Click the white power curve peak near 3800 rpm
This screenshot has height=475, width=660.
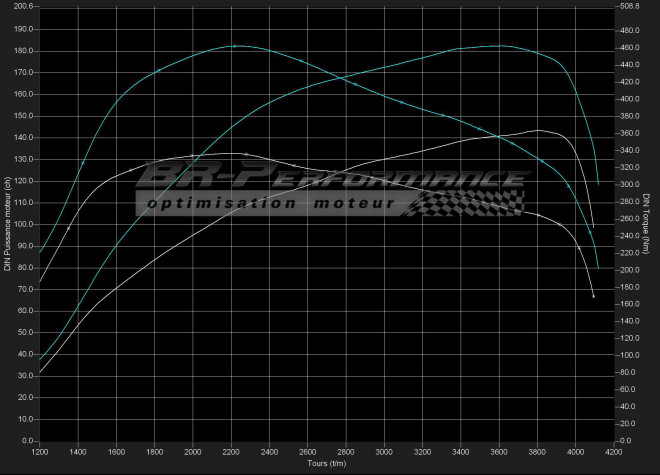(x=538, y=130)
